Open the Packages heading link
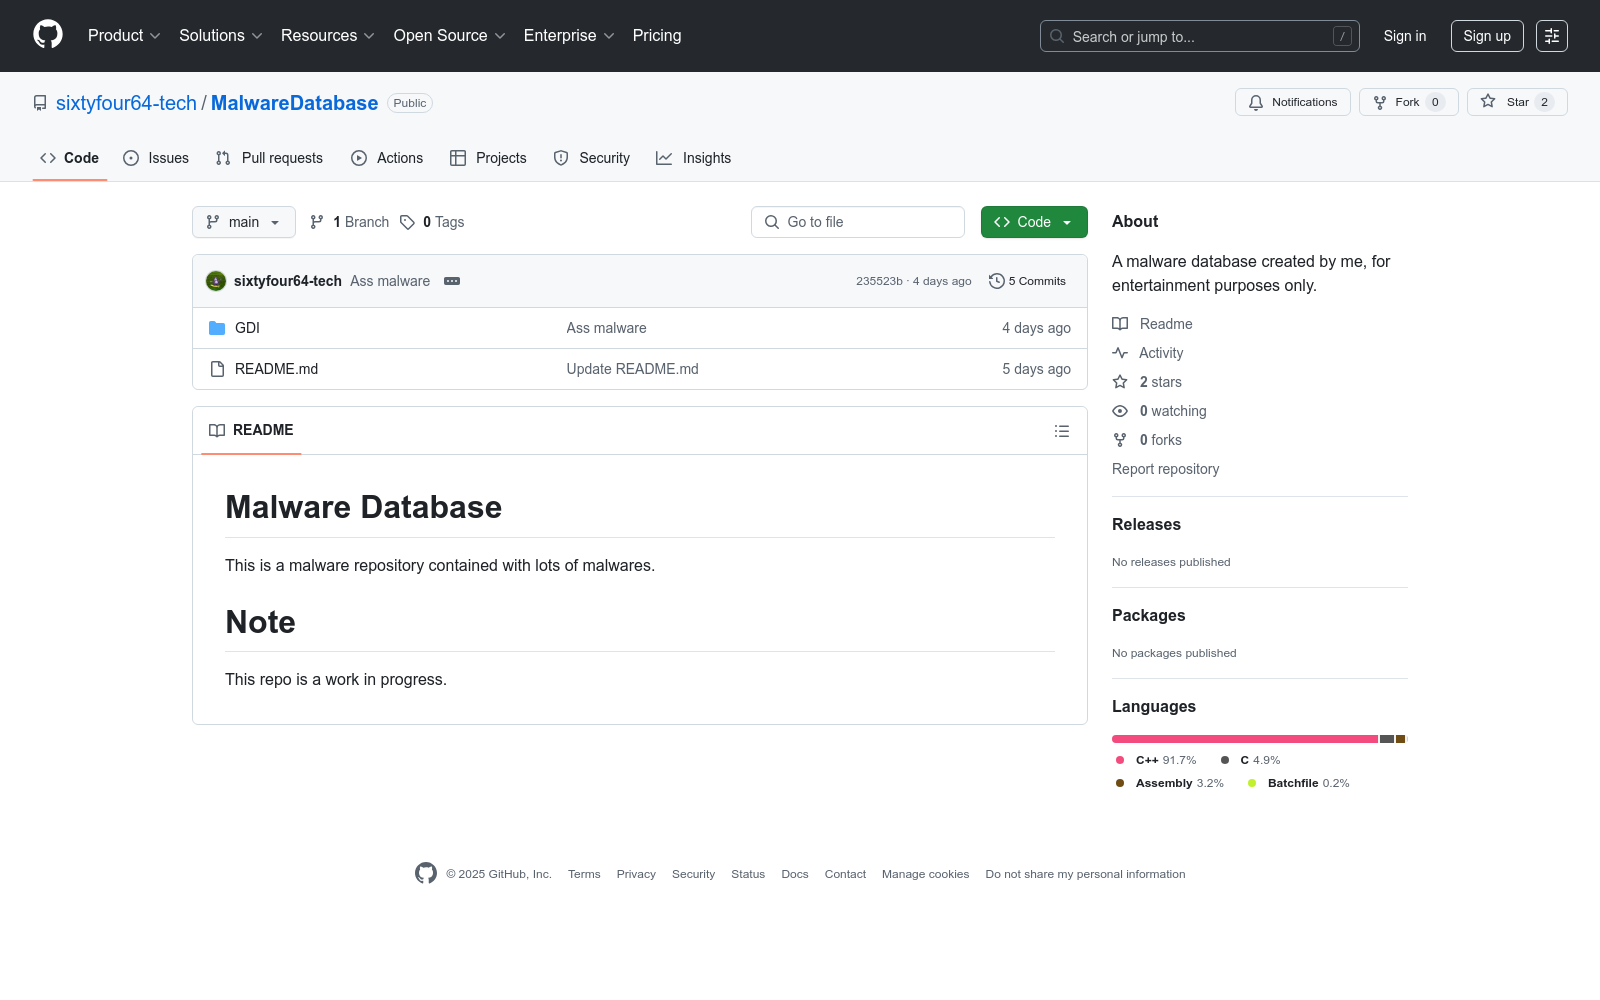The image size is (1600, 1000). click(x=1148, y=616)
